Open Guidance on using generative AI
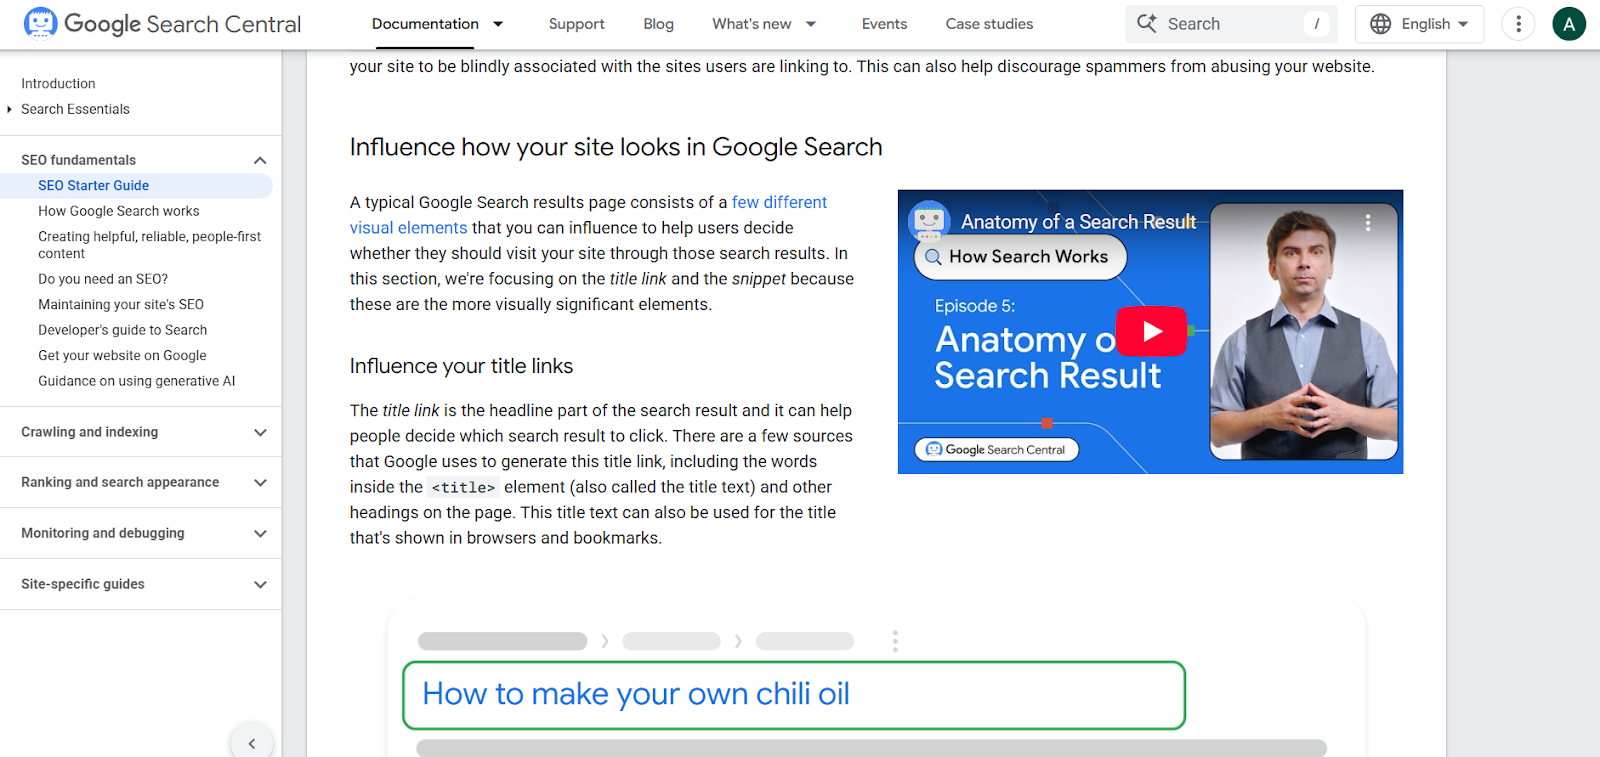This screenshot has width=1600, height=757. coord(136,381)
